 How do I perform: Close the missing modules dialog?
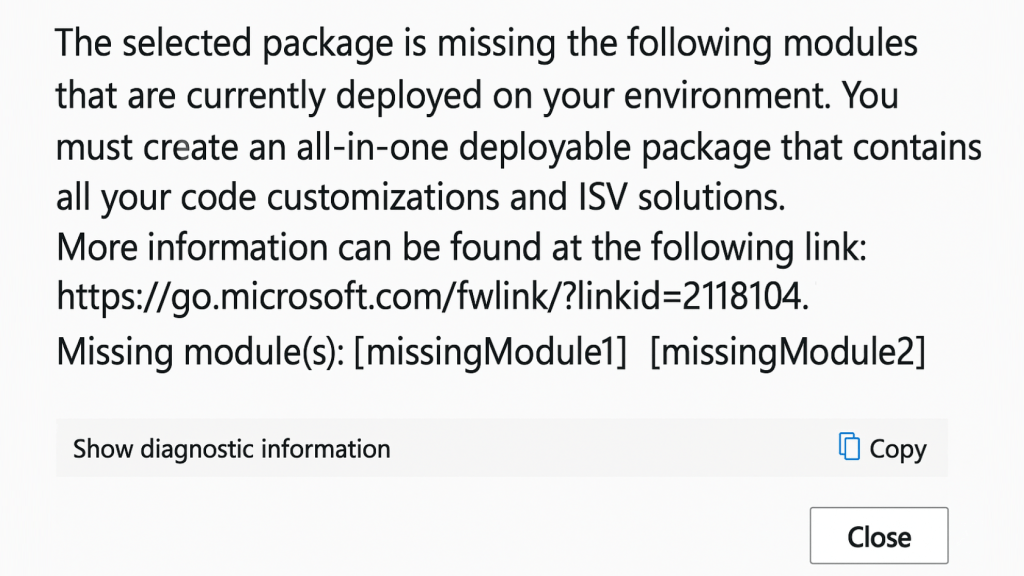click(x=878, y=537)
